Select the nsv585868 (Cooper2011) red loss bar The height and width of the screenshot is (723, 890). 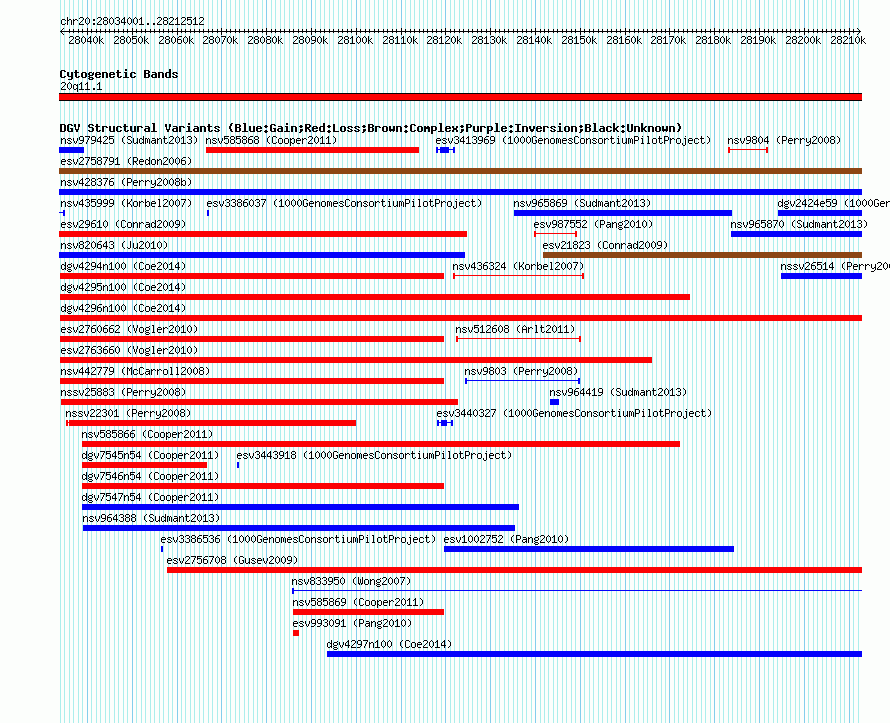[x=312, y=150]
